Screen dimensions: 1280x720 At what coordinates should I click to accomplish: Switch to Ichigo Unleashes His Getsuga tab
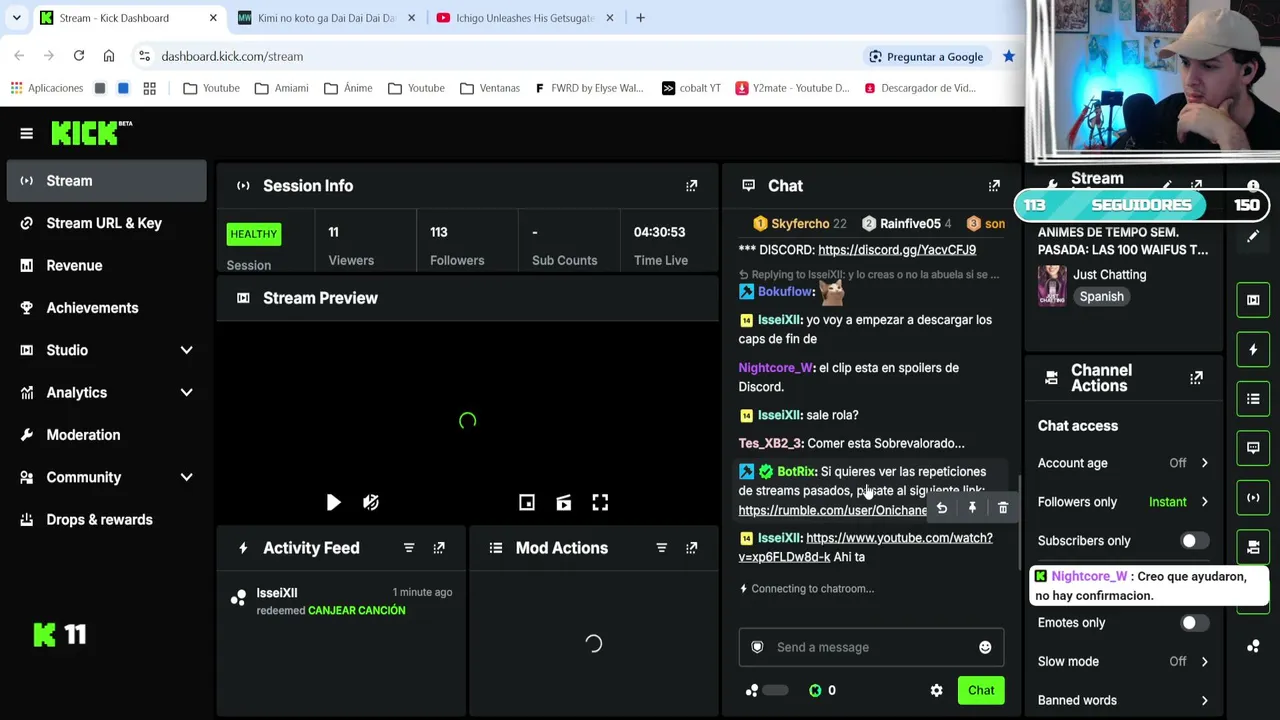tap(525, 18)
